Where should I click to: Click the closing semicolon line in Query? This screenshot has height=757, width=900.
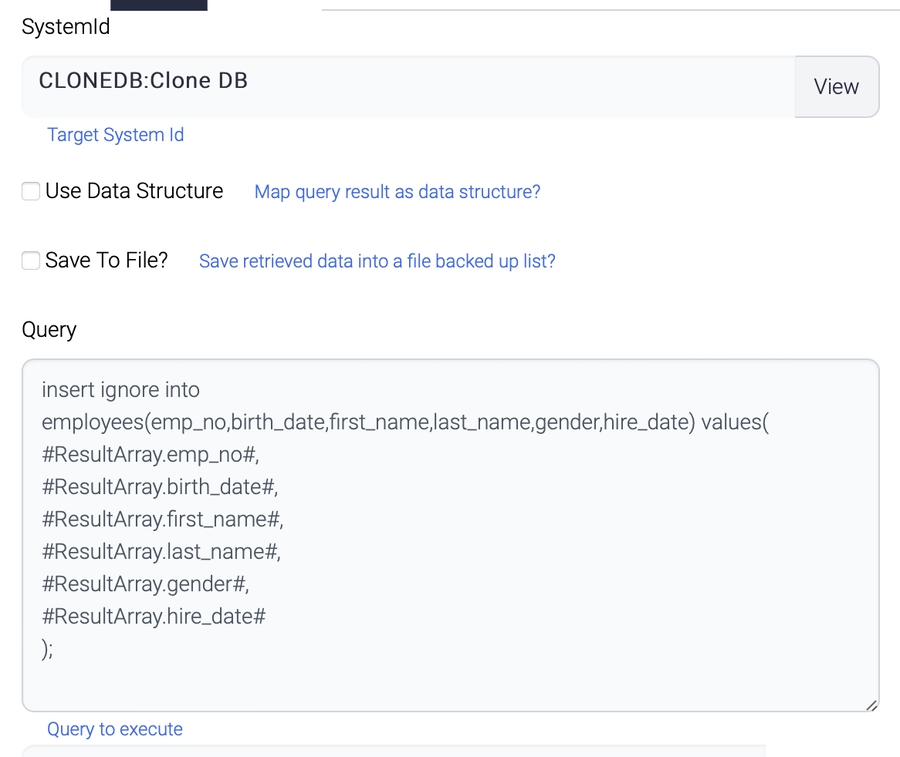(47, 649)
